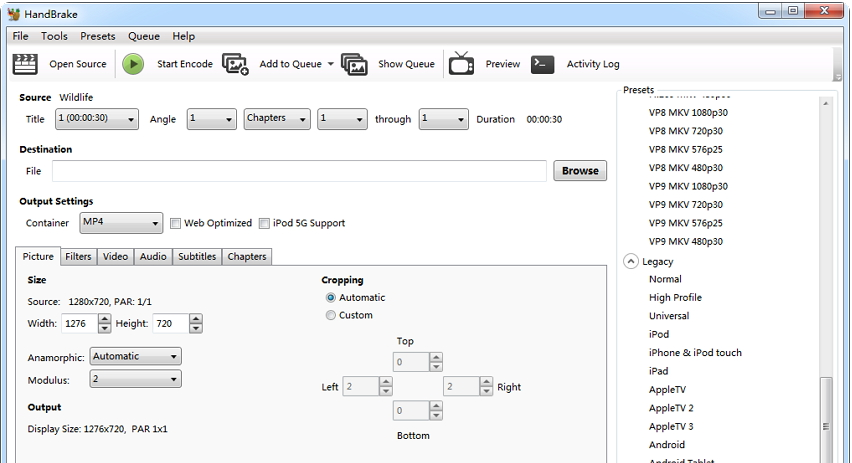Click the presets scrollbar up arrow
Screen dimensions: 852x463
(826, 103)
